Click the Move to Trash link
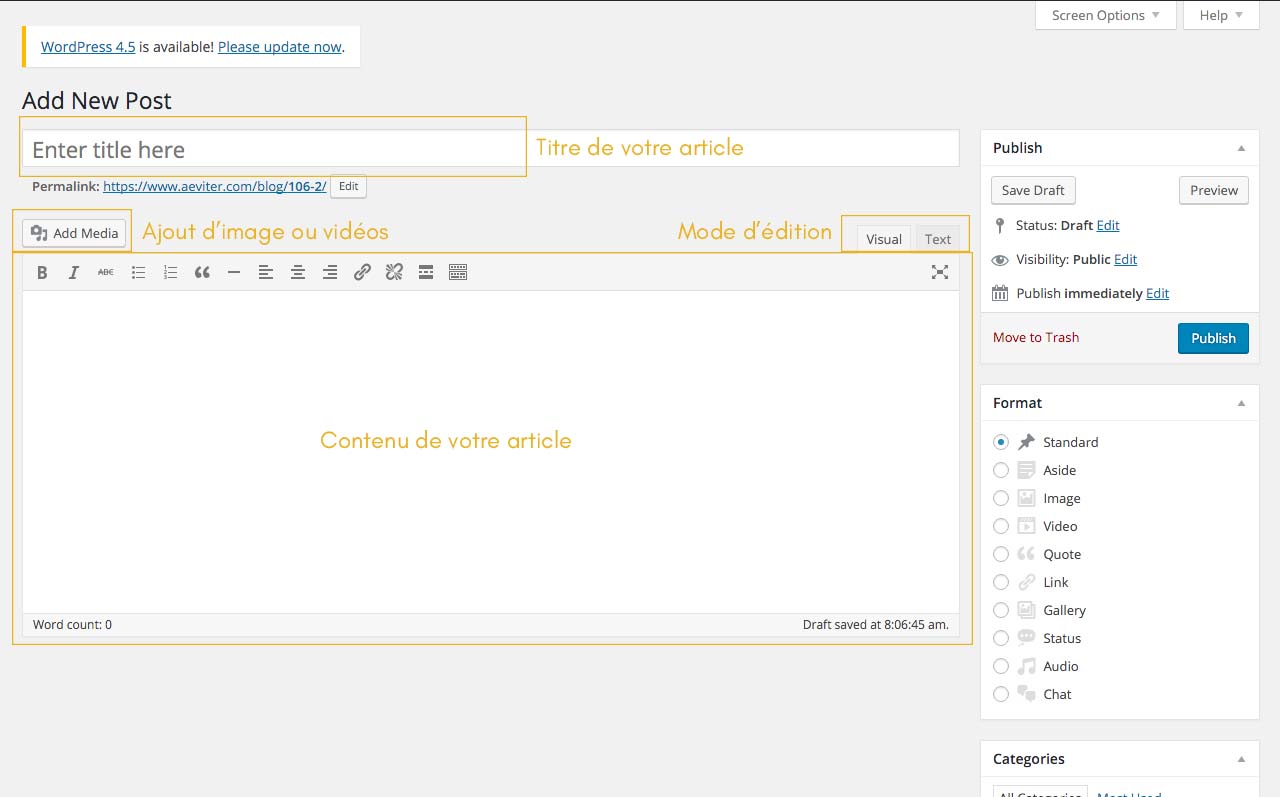Viewport: 1280px width, 797px height. [x=1036, y=337]
